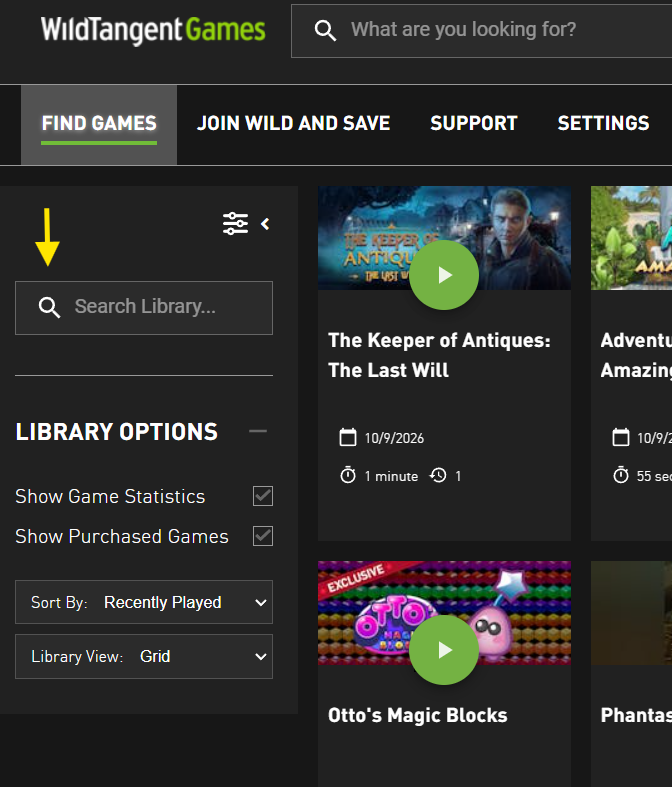Click the stopwatch icon next to 55 sec

(621, 475)
